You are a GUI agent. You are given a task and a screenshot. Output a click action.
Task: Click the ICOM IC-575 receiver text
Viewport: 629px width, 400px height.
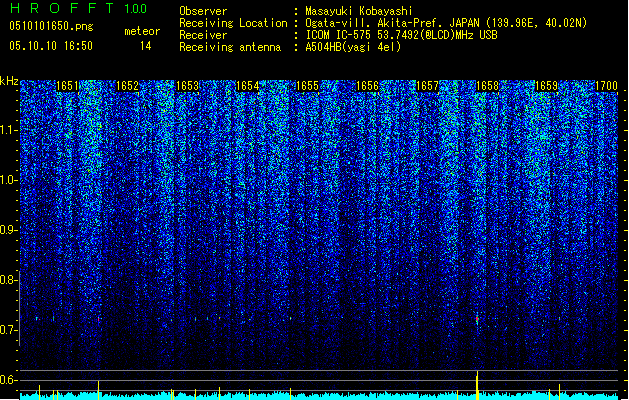pyautogui.click(x=401, y=35)
